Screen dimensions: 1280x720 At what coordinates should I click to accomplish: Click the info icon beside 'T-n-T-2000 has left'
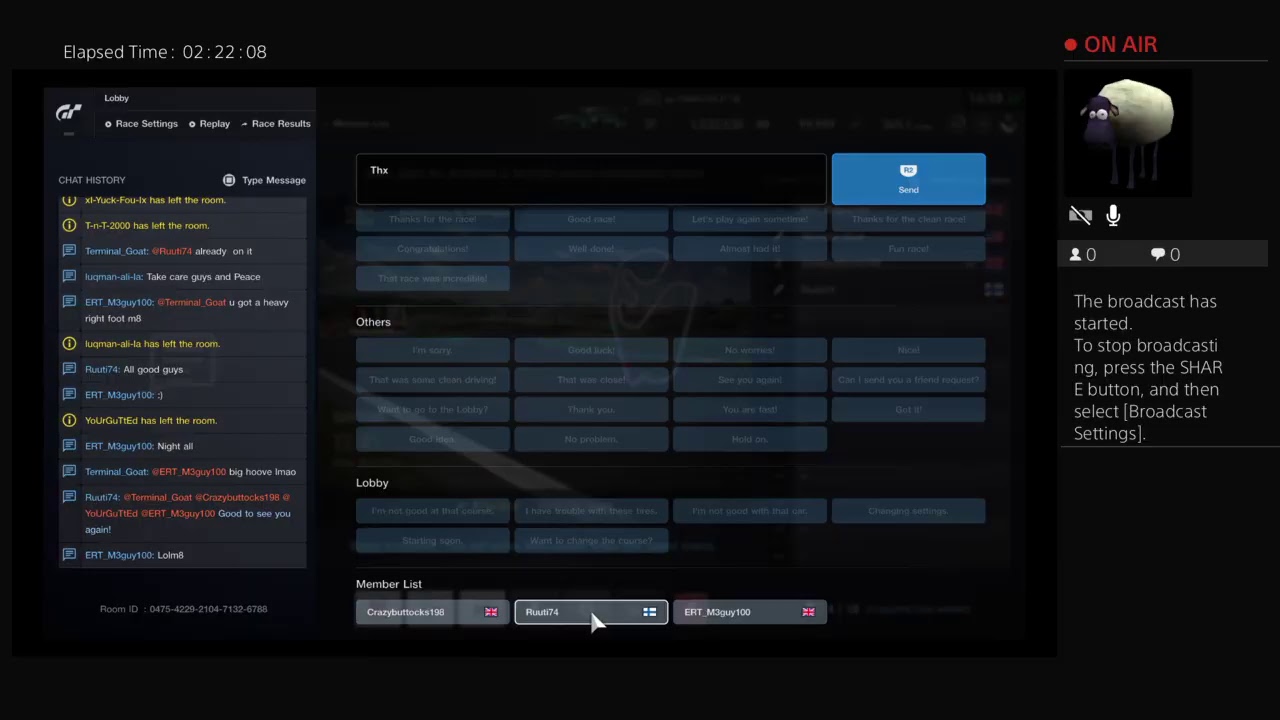pyautogui.click(x=69, y=226)
